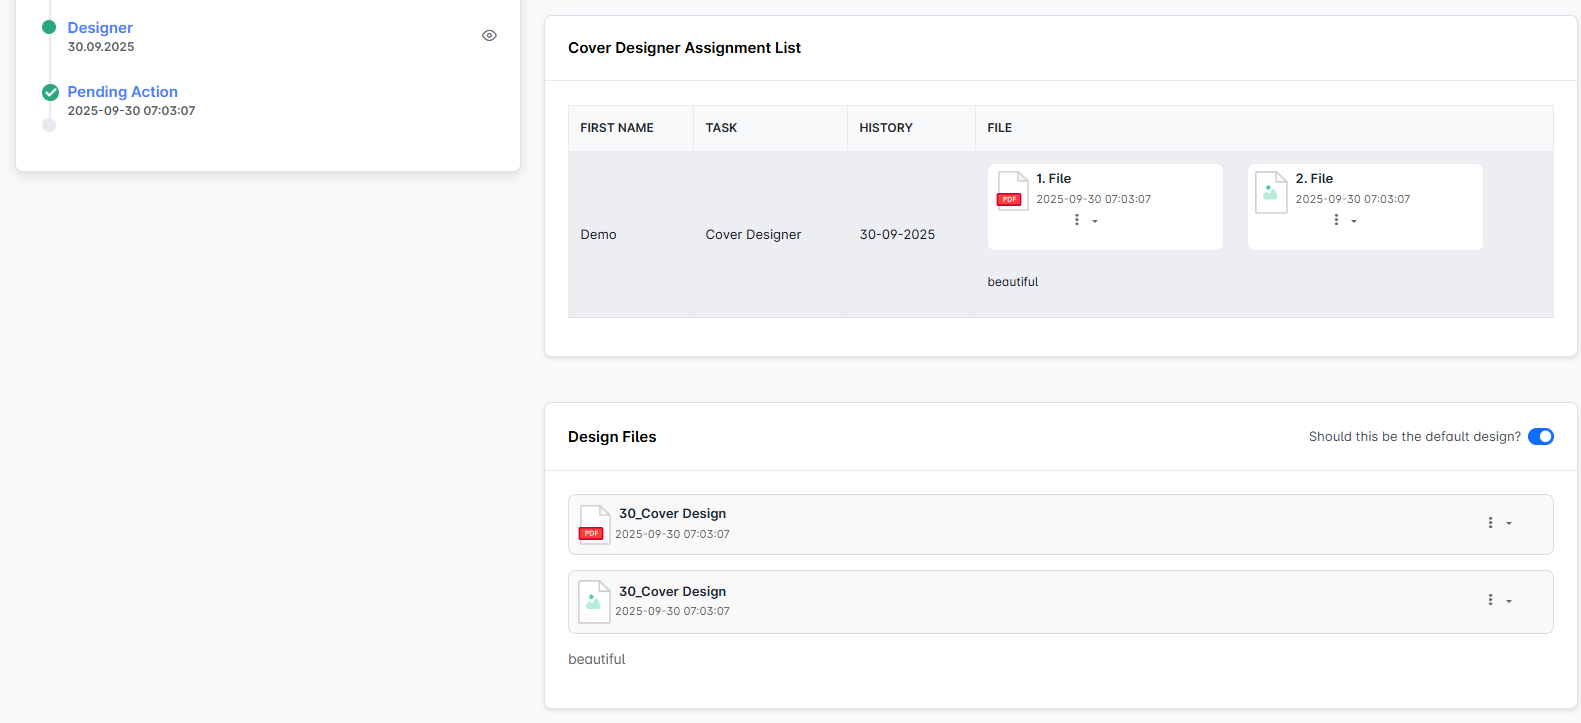Open three-dot menu for 1. File
This screenshot has height=723, width=1581.
pyautogui.click(x=1077, y=220)
